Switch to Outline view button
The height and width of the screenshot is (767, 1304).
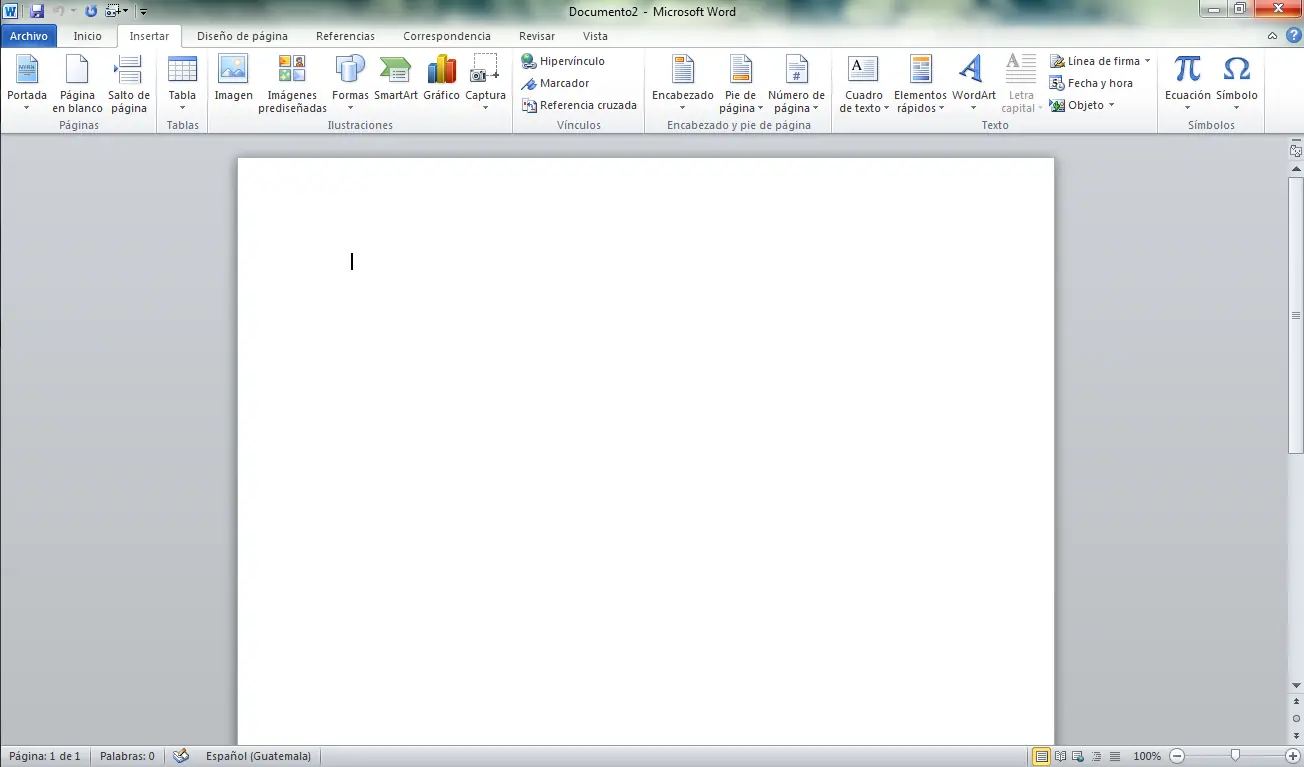pyautogui.click(x=1097, y=756)
